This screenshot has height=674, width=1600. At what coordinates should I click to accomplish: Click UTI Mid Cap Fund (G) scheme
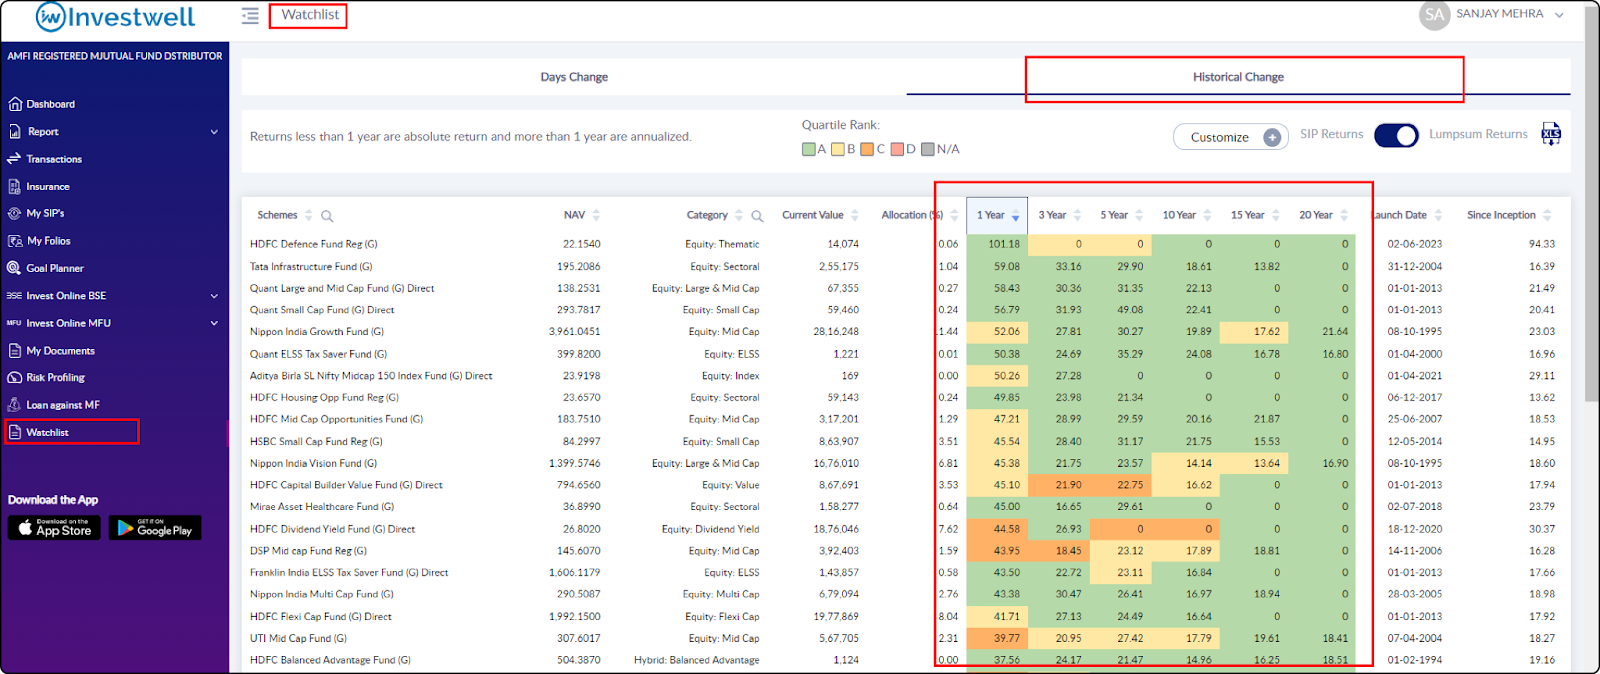pyautogui.click(x=298, y=639)
